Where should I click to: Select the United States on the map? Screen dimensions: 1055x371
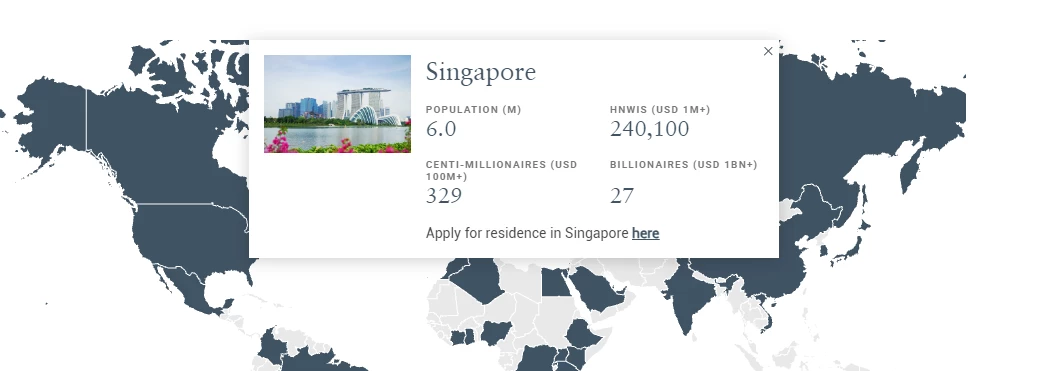point(188,236)
